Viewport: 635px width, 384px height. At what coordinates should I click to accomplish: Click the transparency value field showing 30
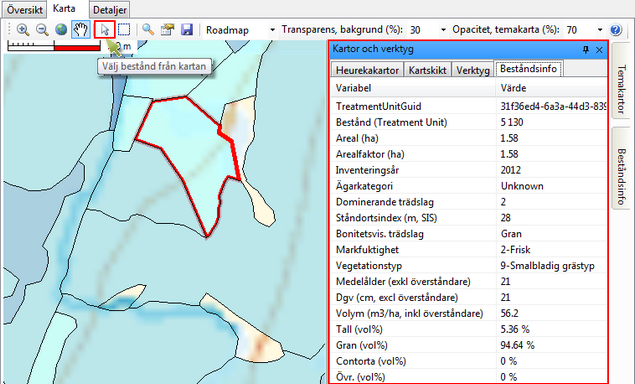(x=423, y=30)
